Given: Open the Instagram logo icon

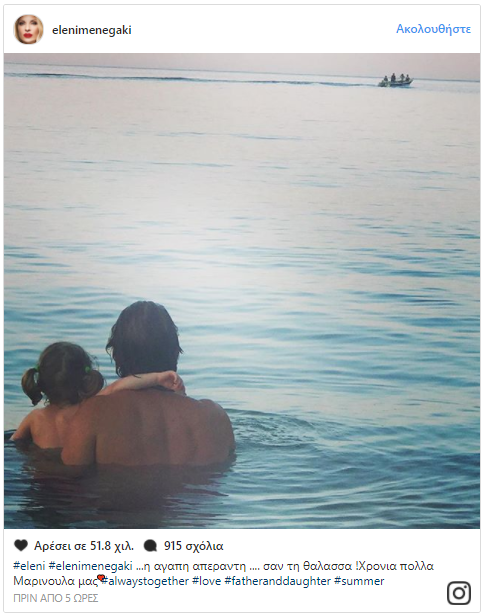Looking at the screenshot, I should (459, 593).
